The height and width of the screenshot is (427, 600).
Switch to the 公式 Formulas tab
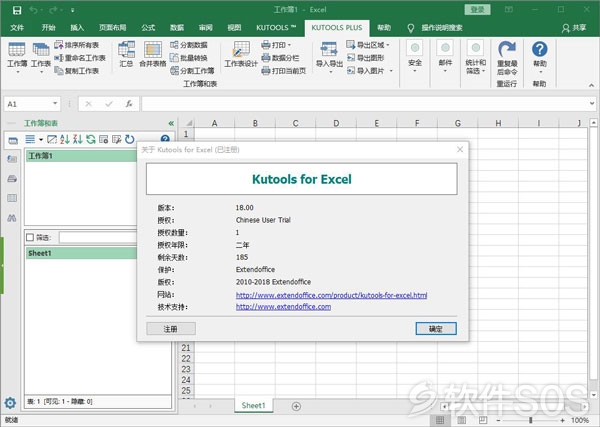(148, 28)
